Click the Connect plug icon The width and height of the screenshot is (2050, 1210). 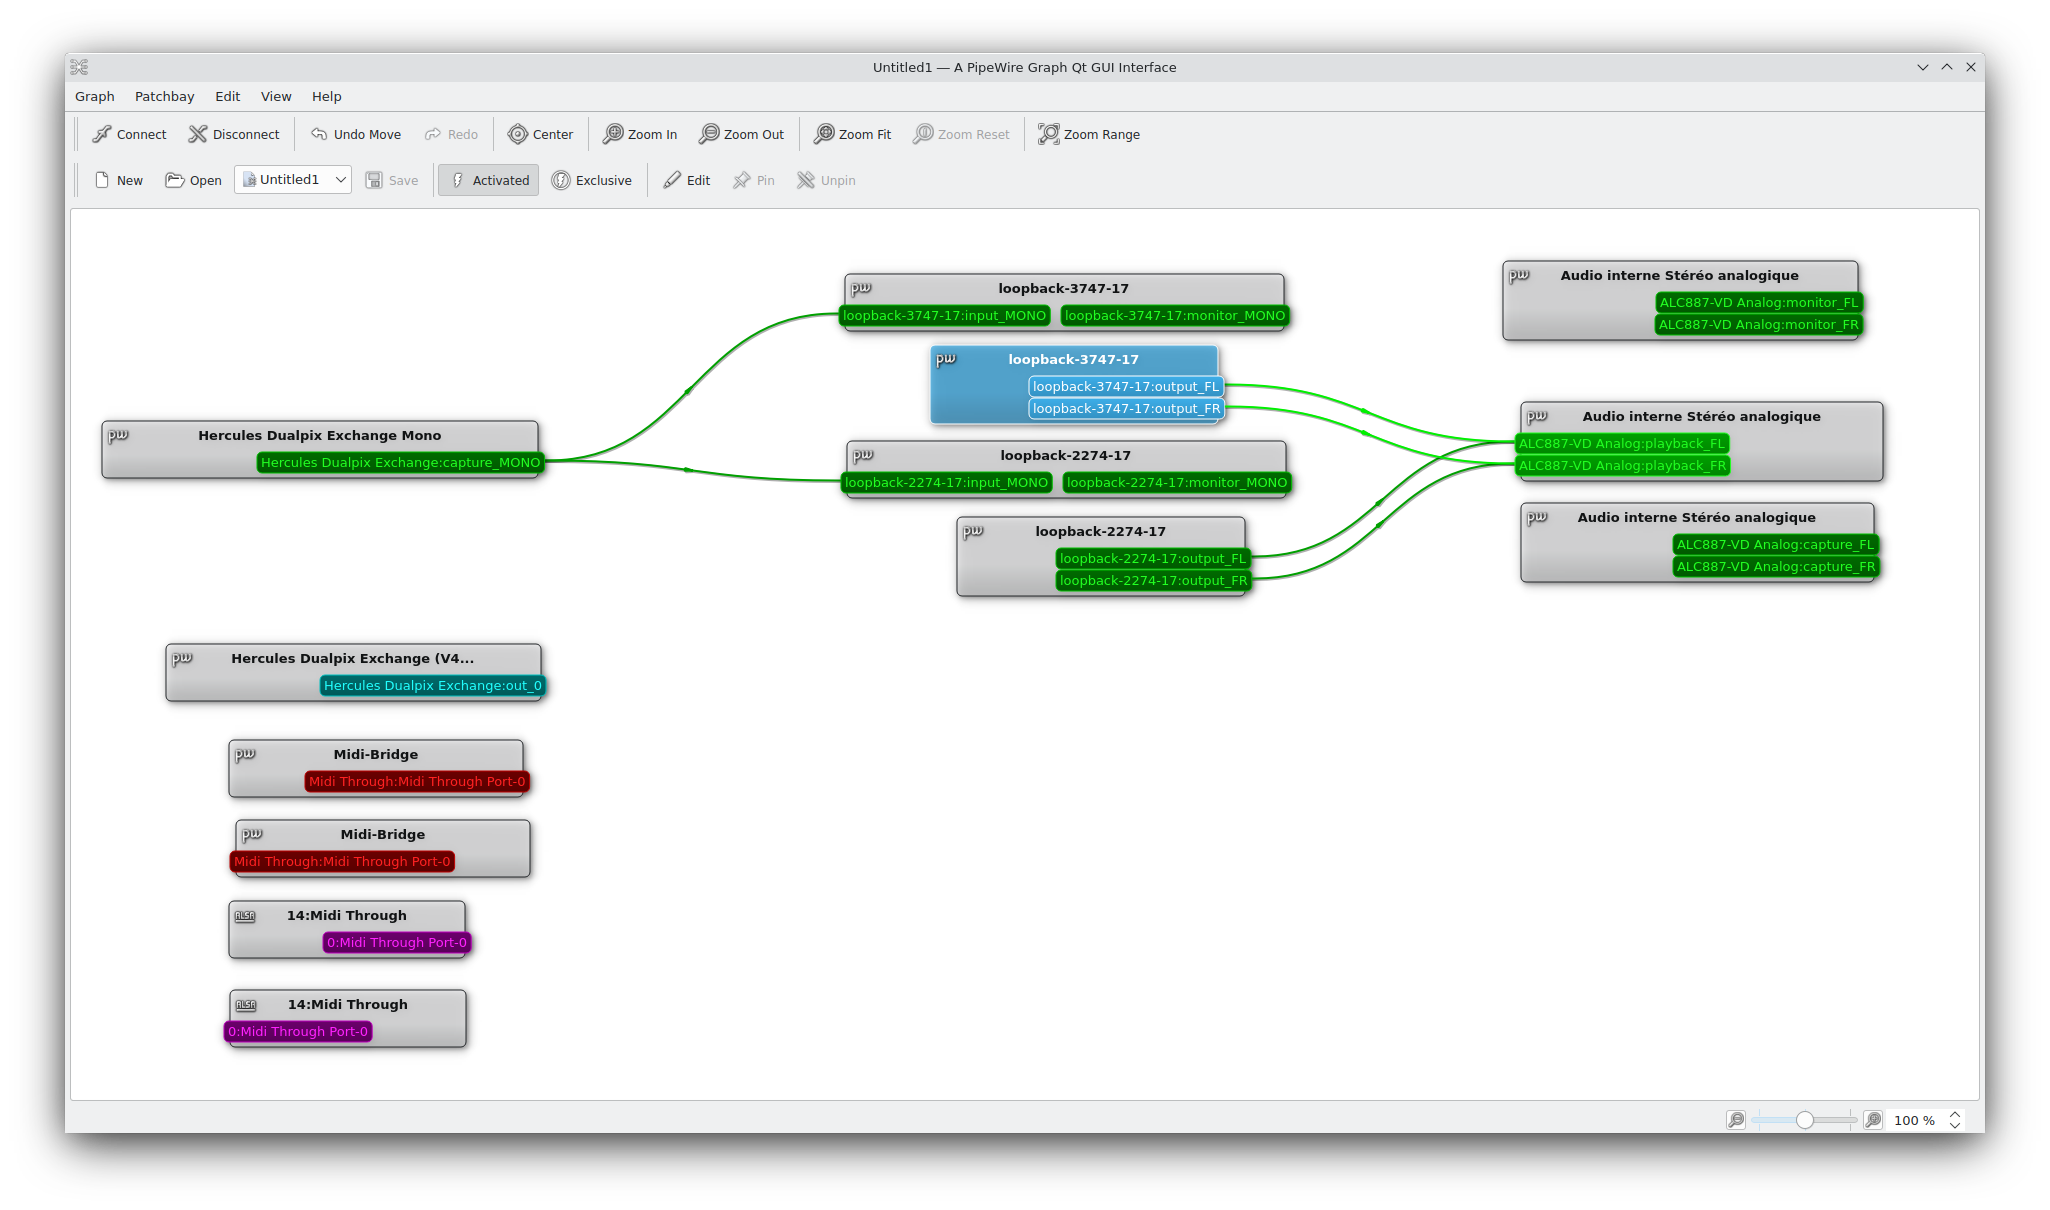tap(102, 134)
